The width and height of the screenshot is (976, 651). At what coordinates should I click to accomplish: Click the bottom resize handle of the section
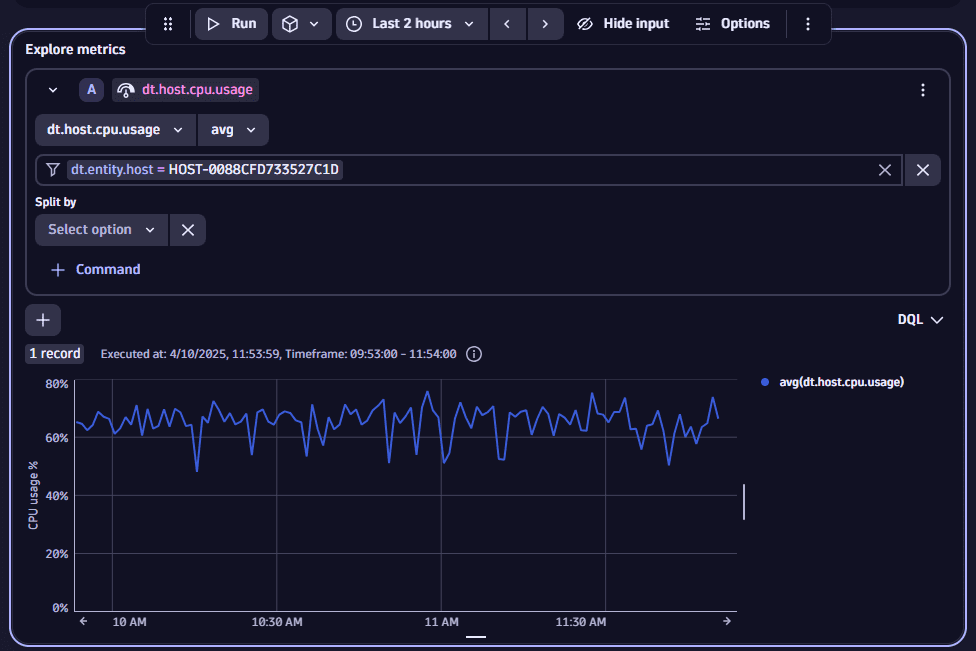pos(476,637)
